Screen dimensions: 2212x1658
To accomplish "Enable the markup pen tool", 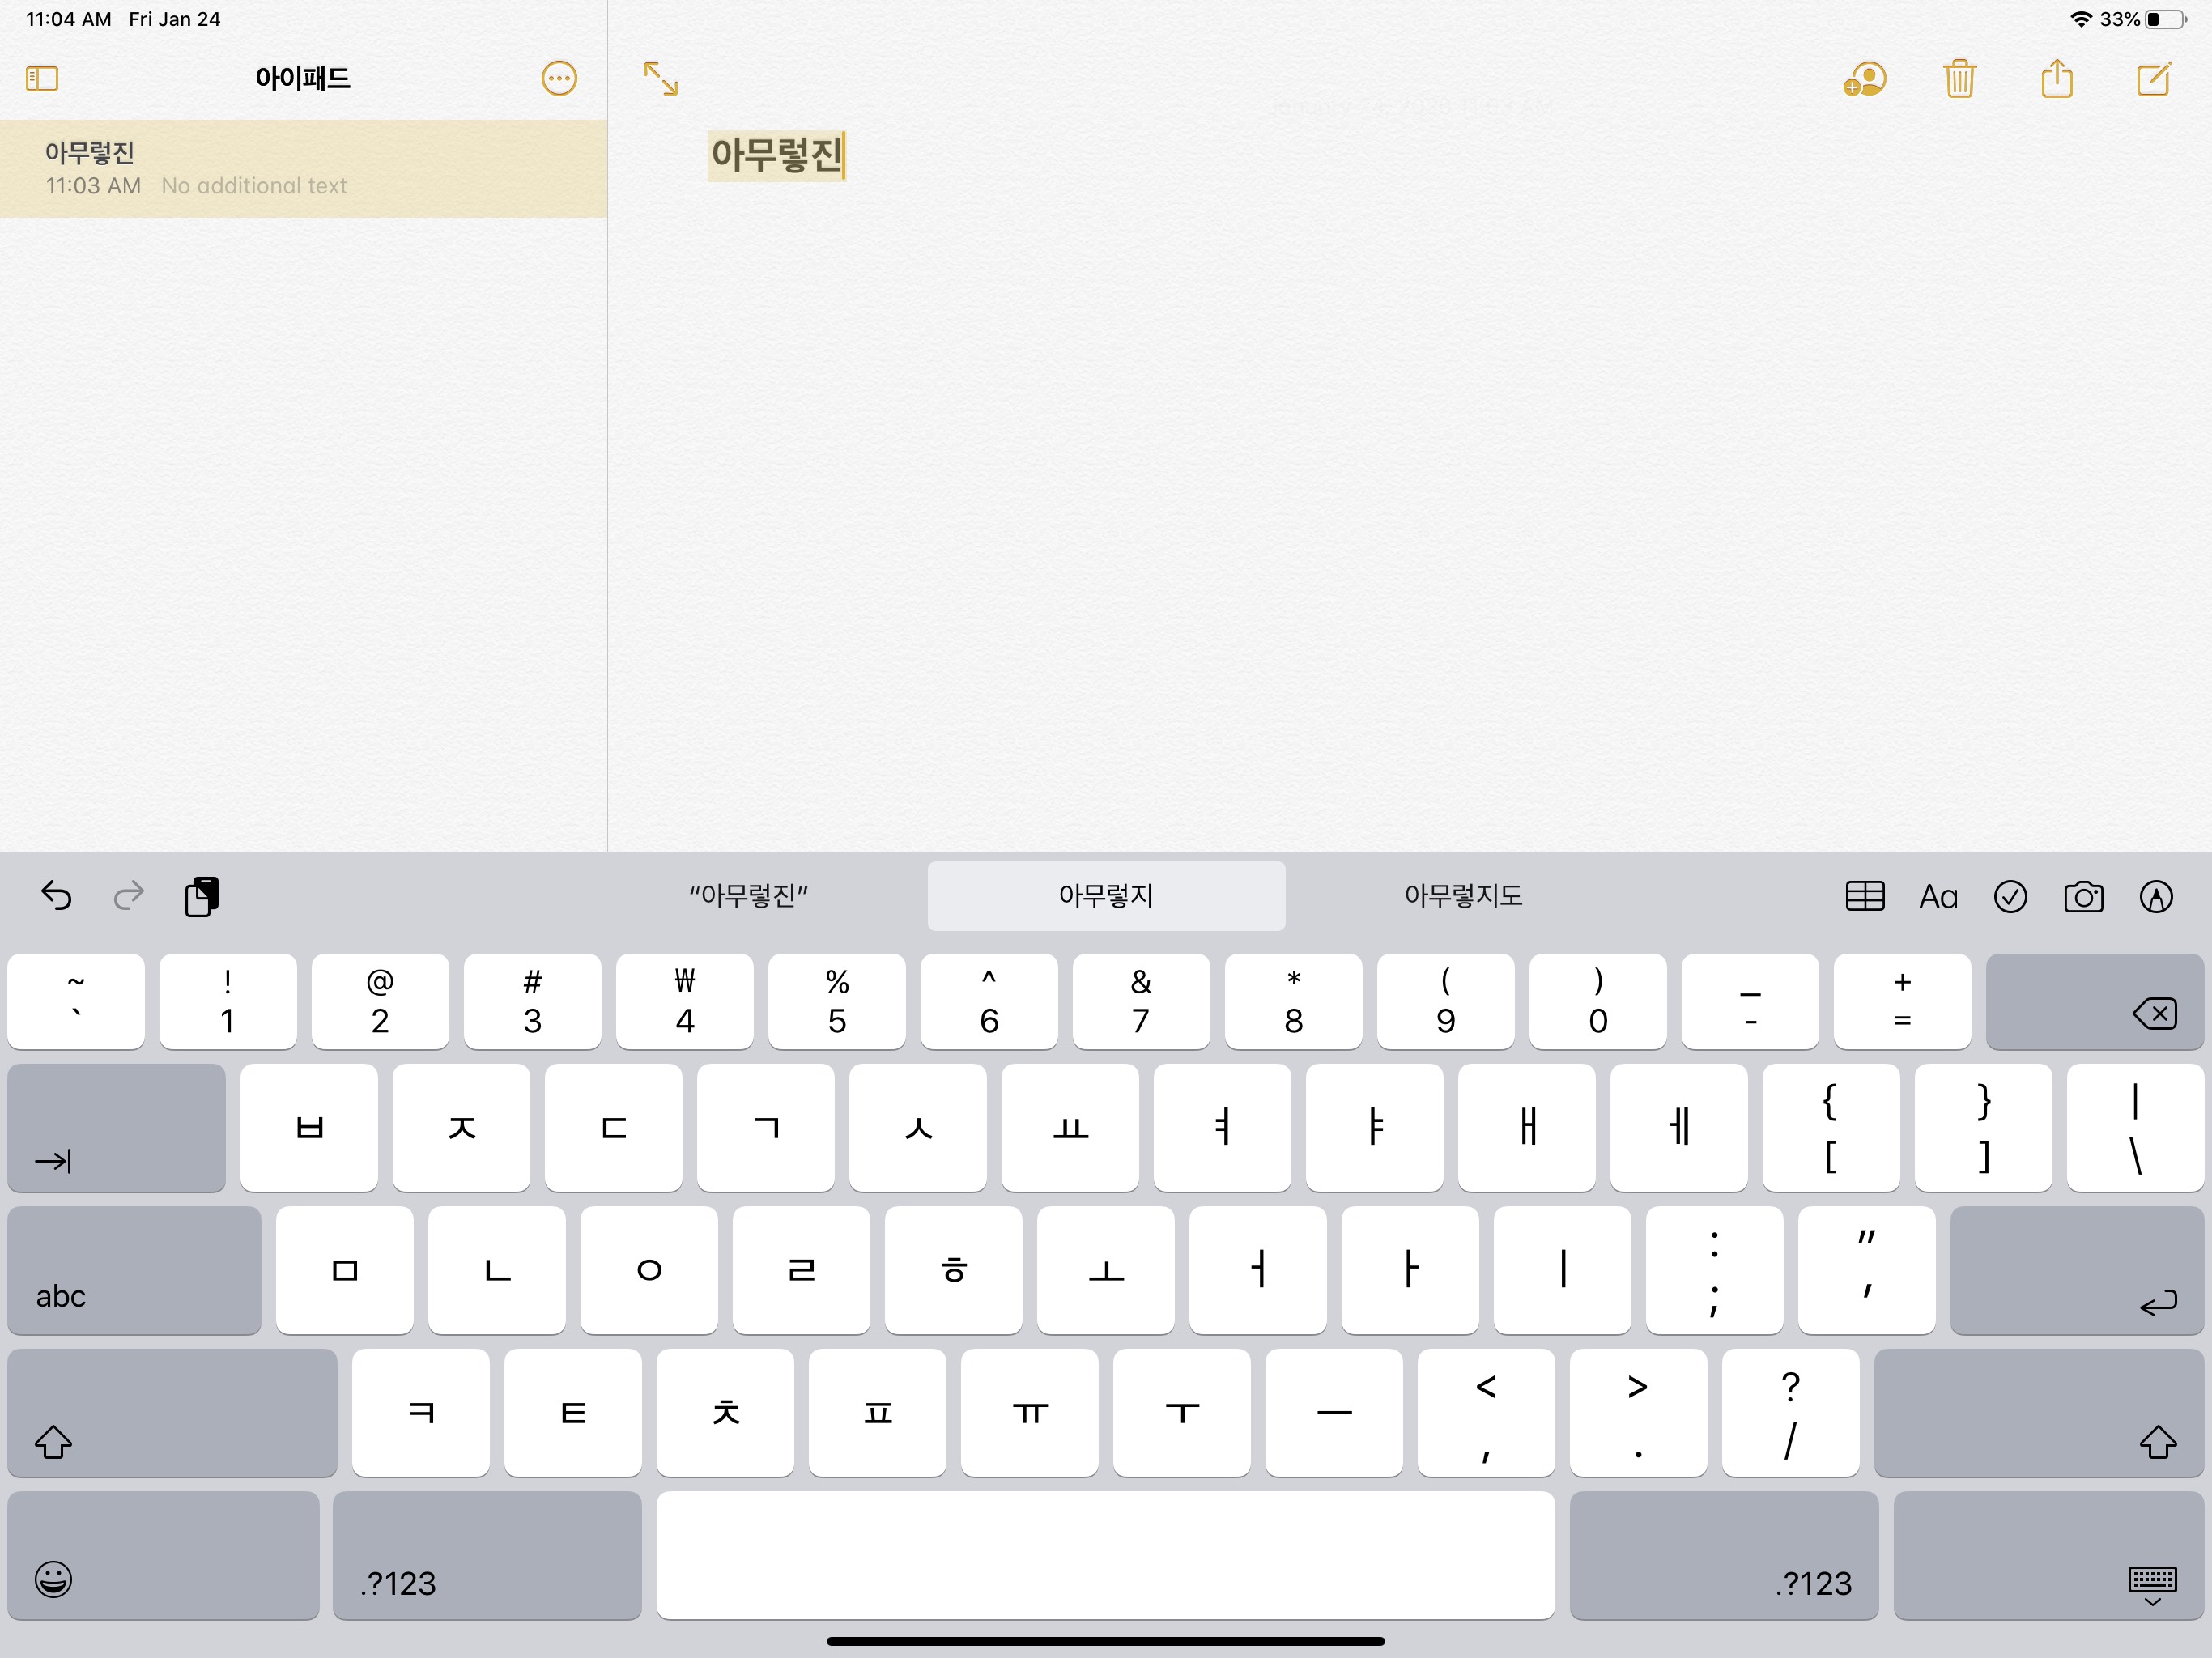I will click(2156, 896).
